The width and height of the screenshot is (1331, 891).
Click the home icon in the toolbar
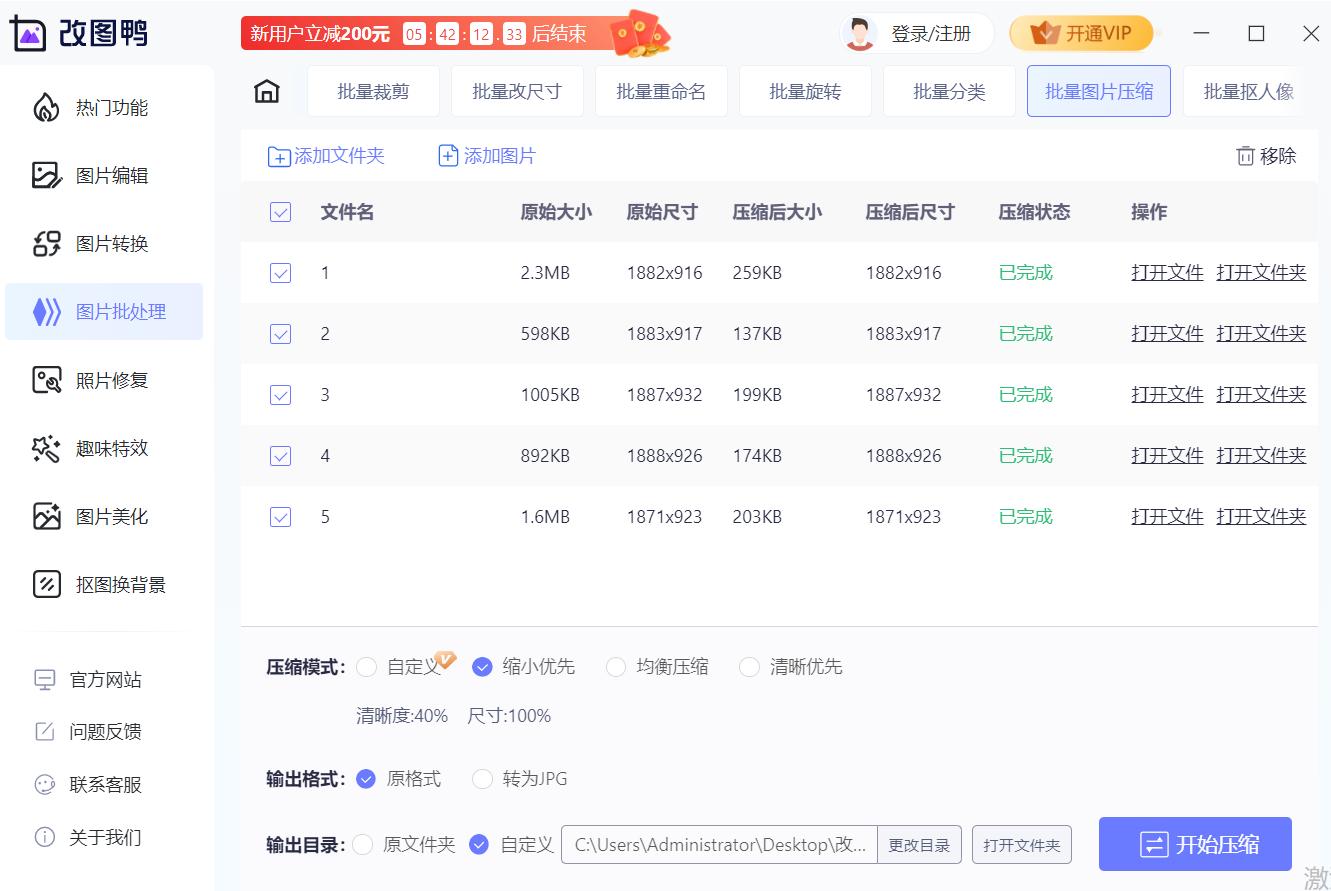click(x=267, y=90)
